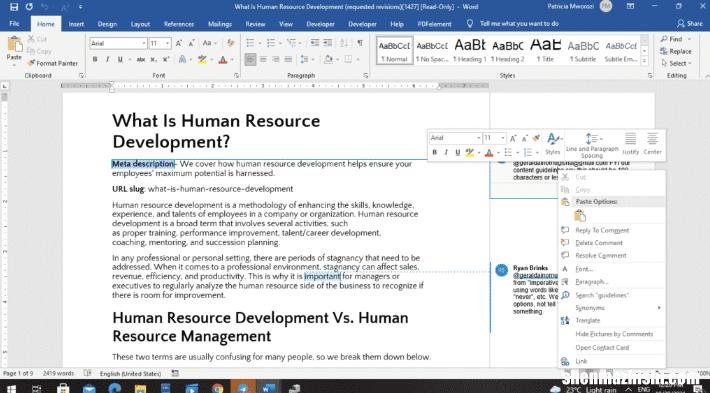Click the Paste button in Clipboard group
The height and width of the screenshot is (393, 710).
click(x=14, y=49)
